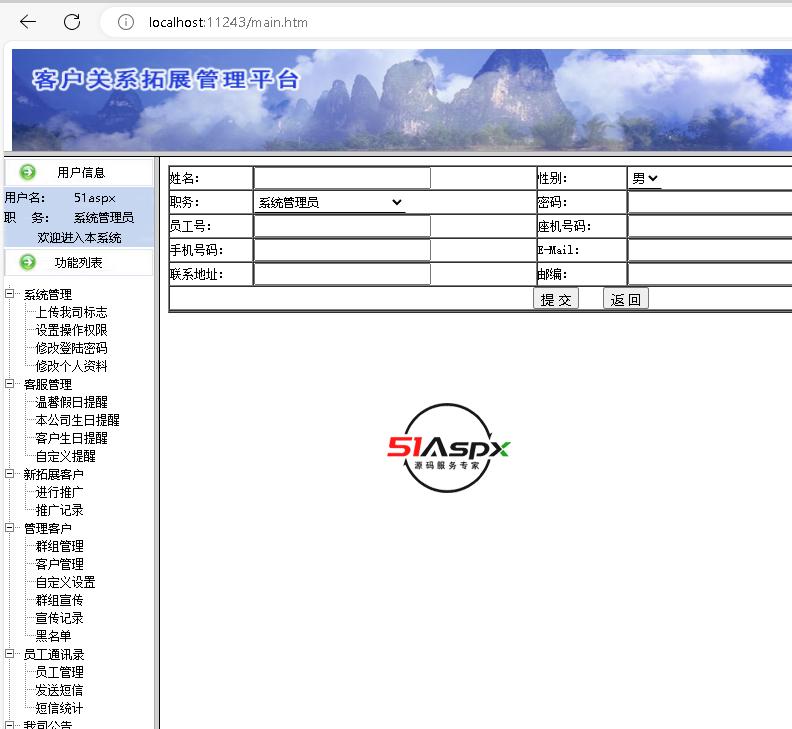This screenshot has width=792, height=729.
Task: Collapse the 客服管理 tree node
Action: tap(10, 383)
